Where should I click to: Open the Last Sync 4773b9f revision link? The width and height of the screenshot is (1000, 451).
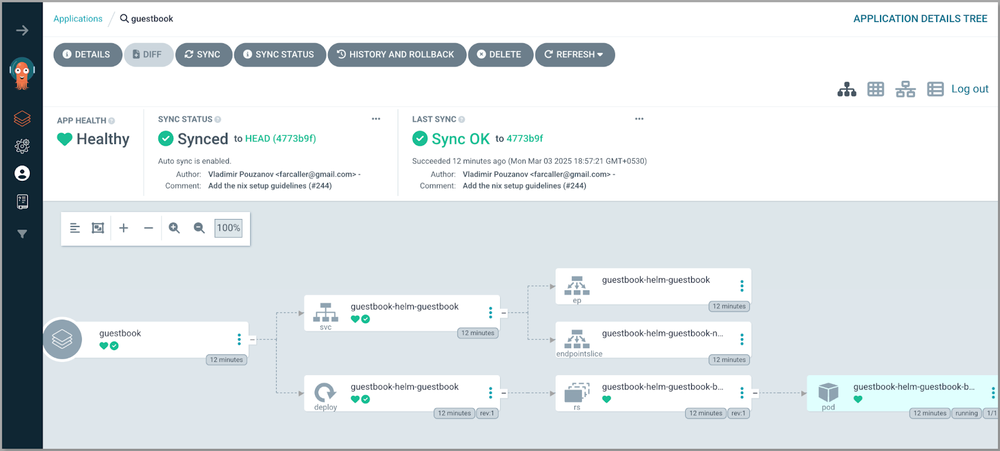[x=524, y=138]
